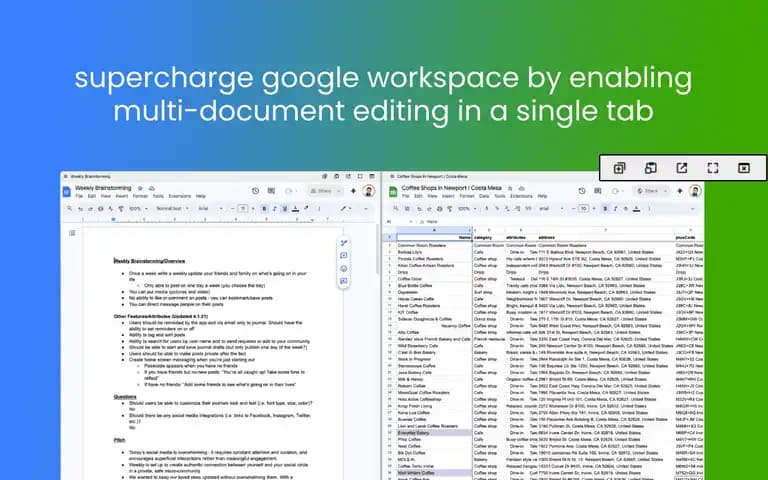Click the add-pane icon in enlarged callout toolbar
This screenshot has height=480, width=768.
pyautogui.click(x=619, y=168)
